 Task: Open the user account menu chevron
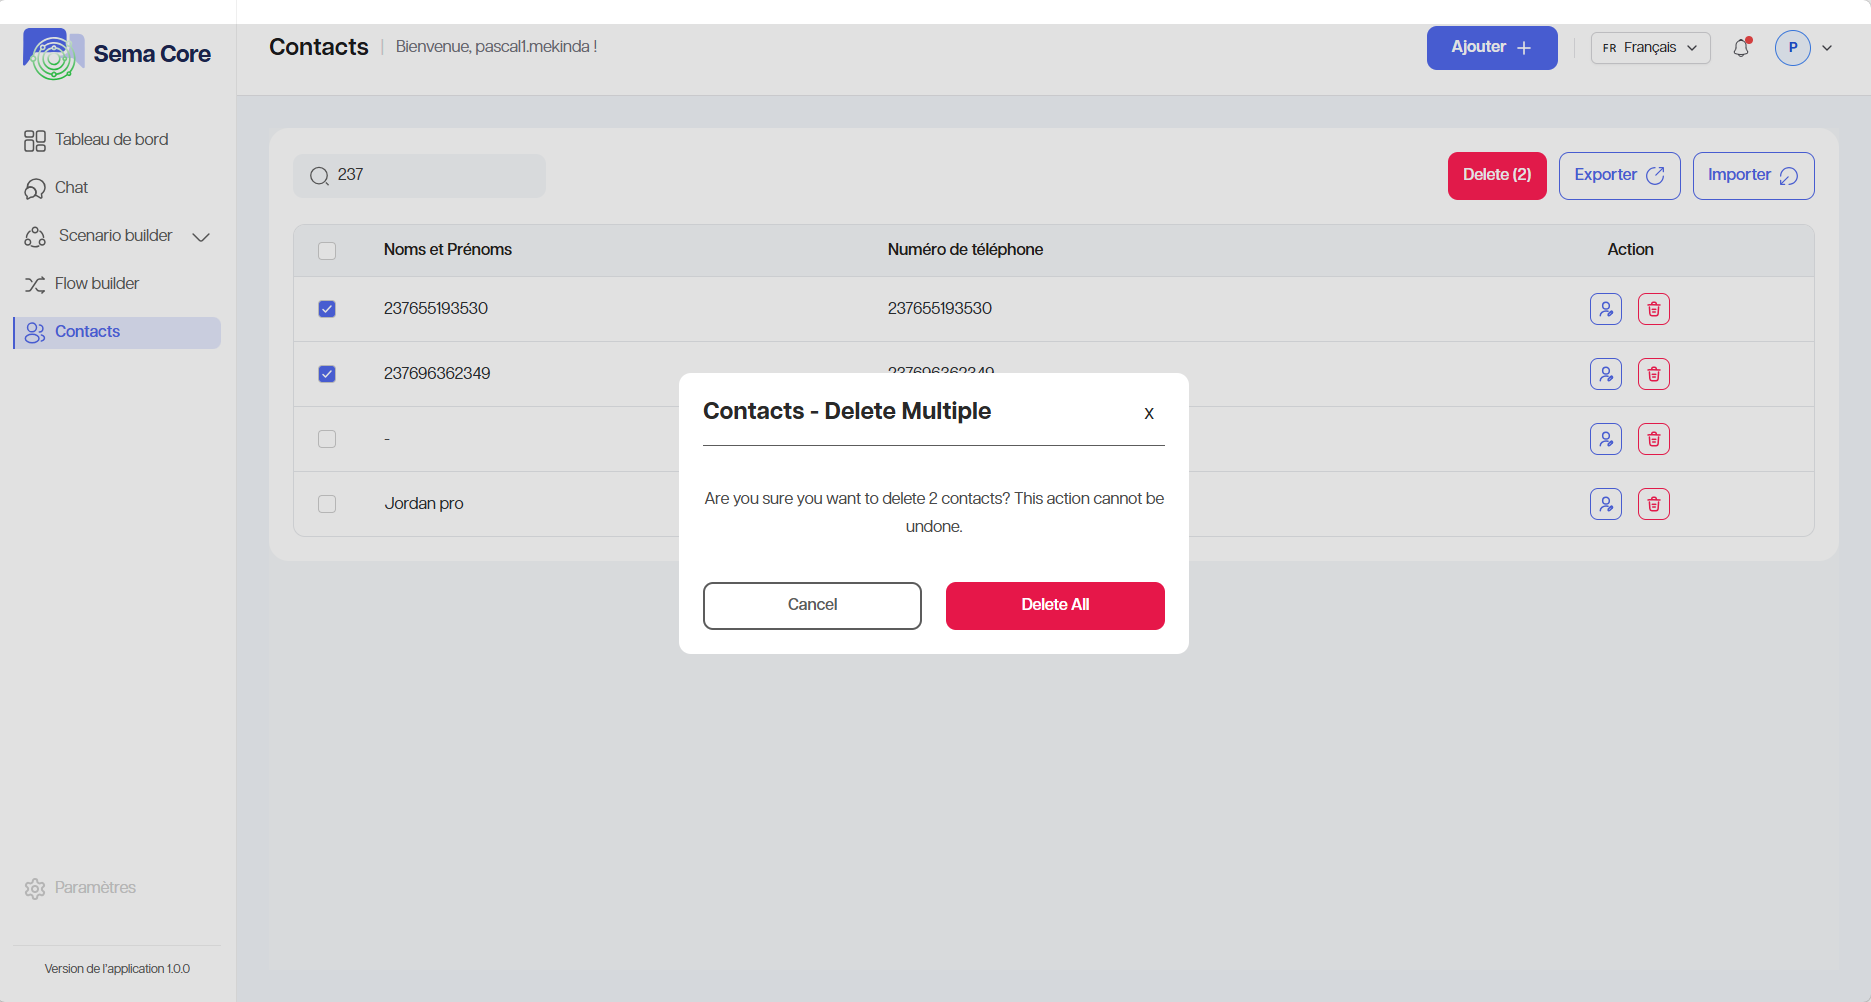pyautogui.click(x=1827, y=48)
